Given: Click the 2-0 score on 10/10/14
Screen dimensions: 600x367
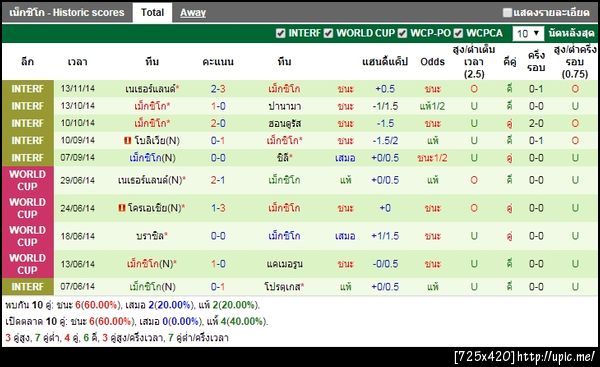Looking at the screenshot, I should coord(218,123).
